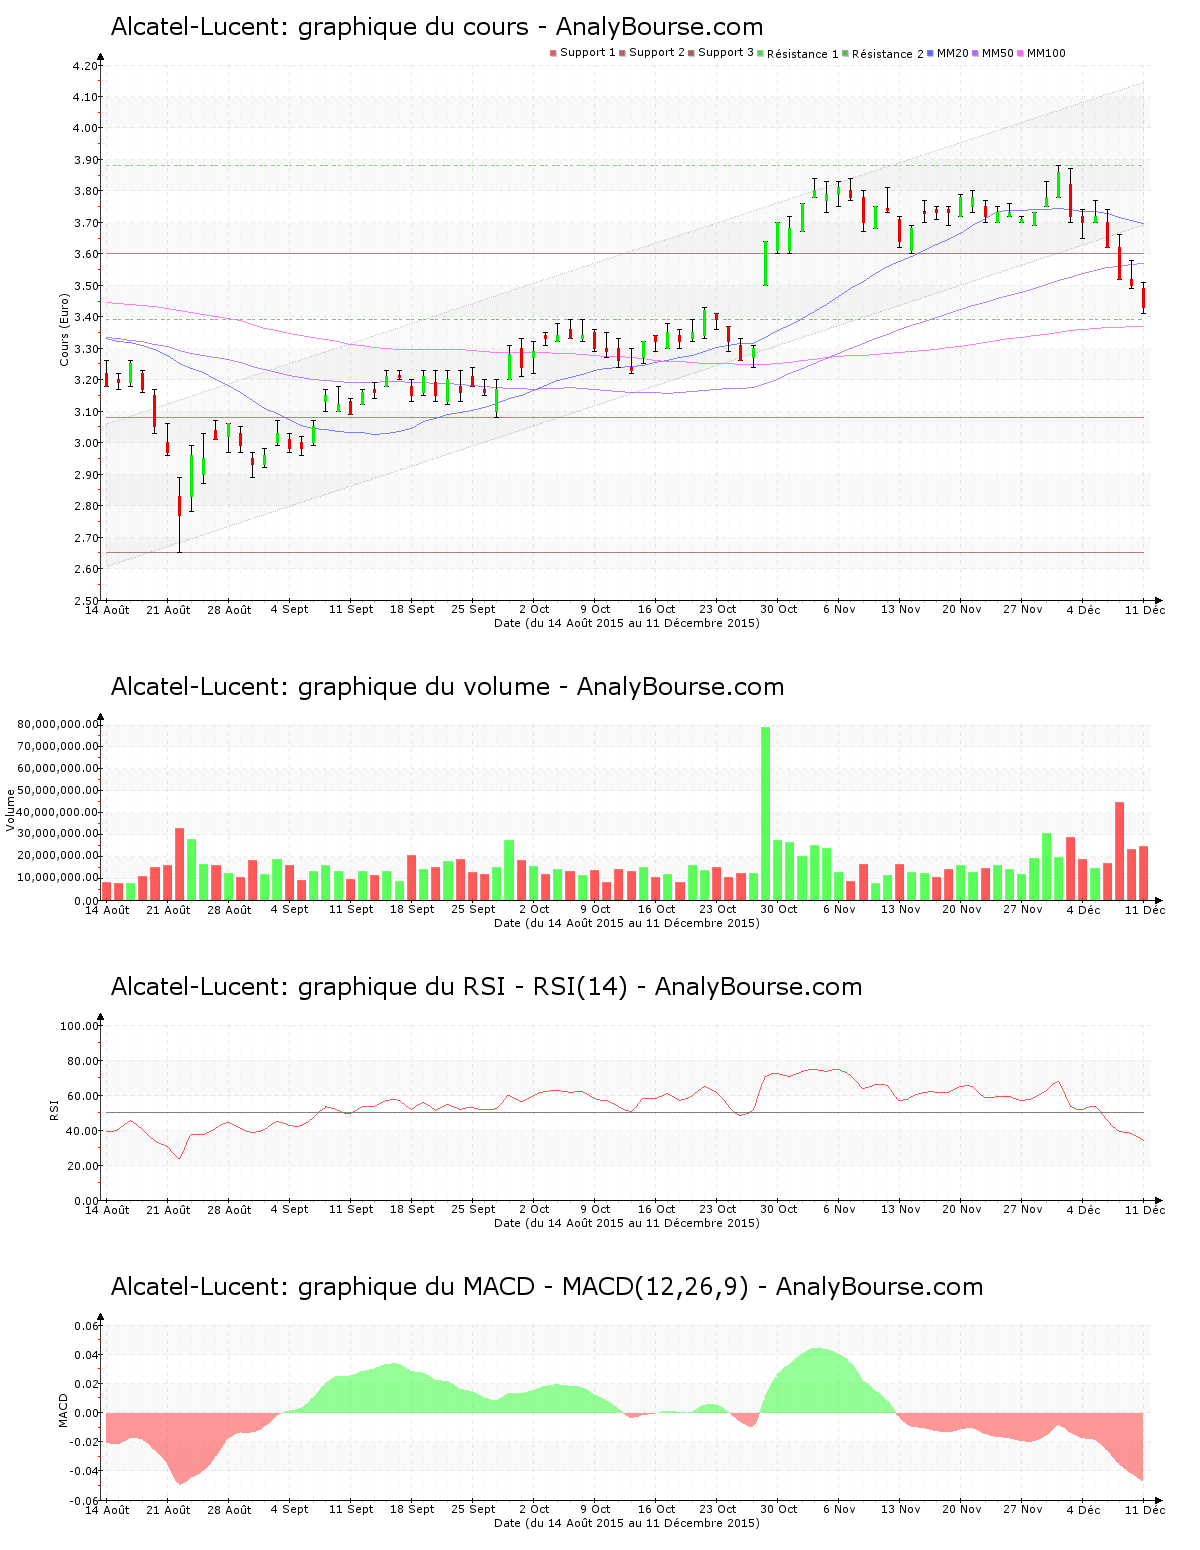The height and width of the screenshot is (1550, 1200).
Task: Click the Support 1 legend color swatch
Action: coord(553,53)
